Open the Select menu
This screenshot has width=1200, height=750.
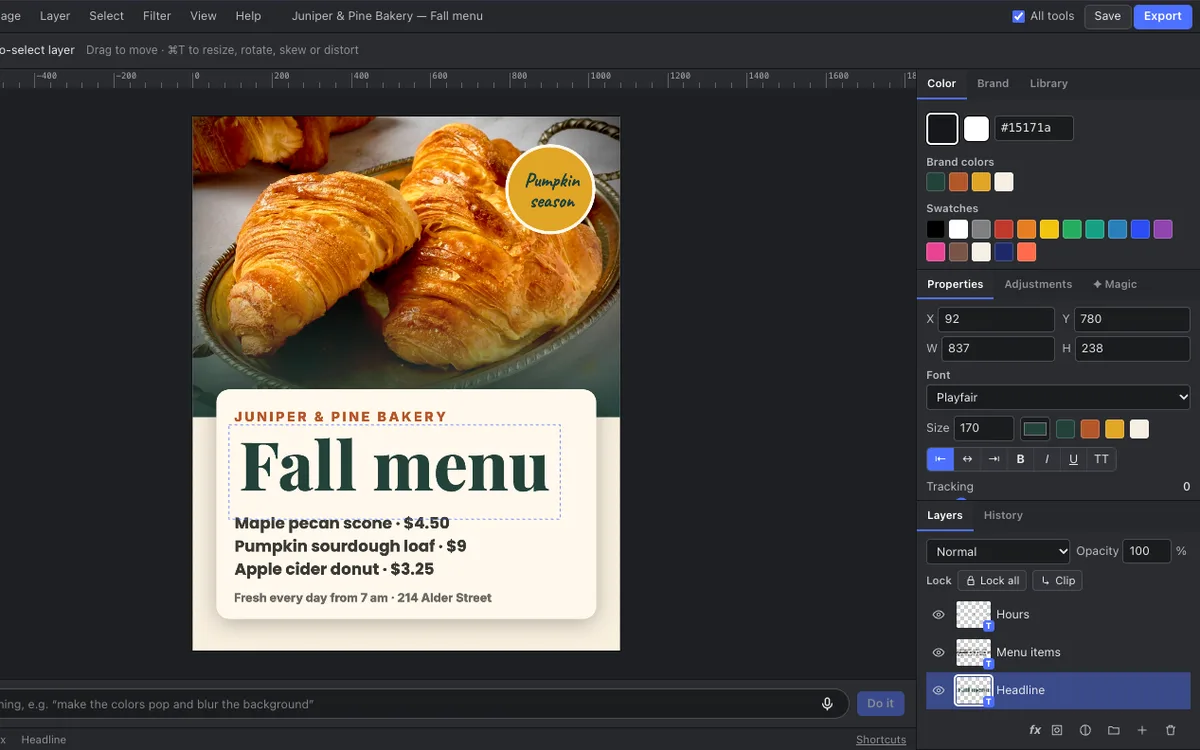[106, 16]
